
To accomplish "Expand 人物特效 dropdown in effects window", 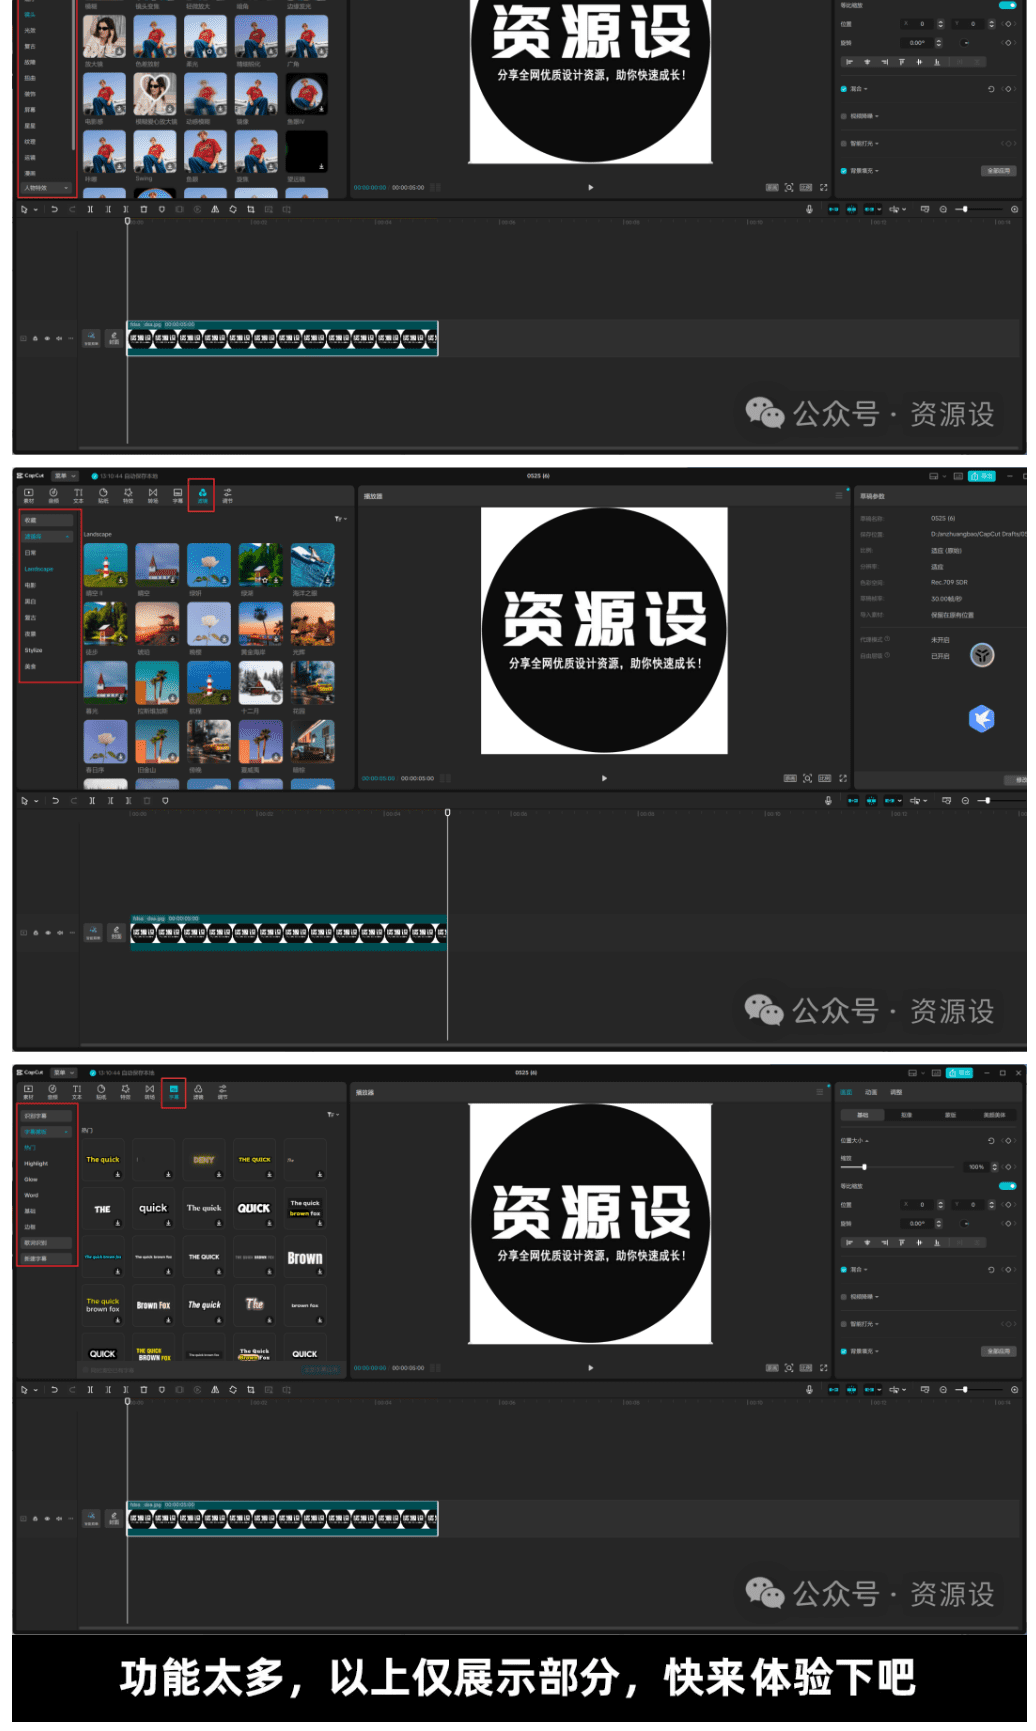I will pos(48,188).
